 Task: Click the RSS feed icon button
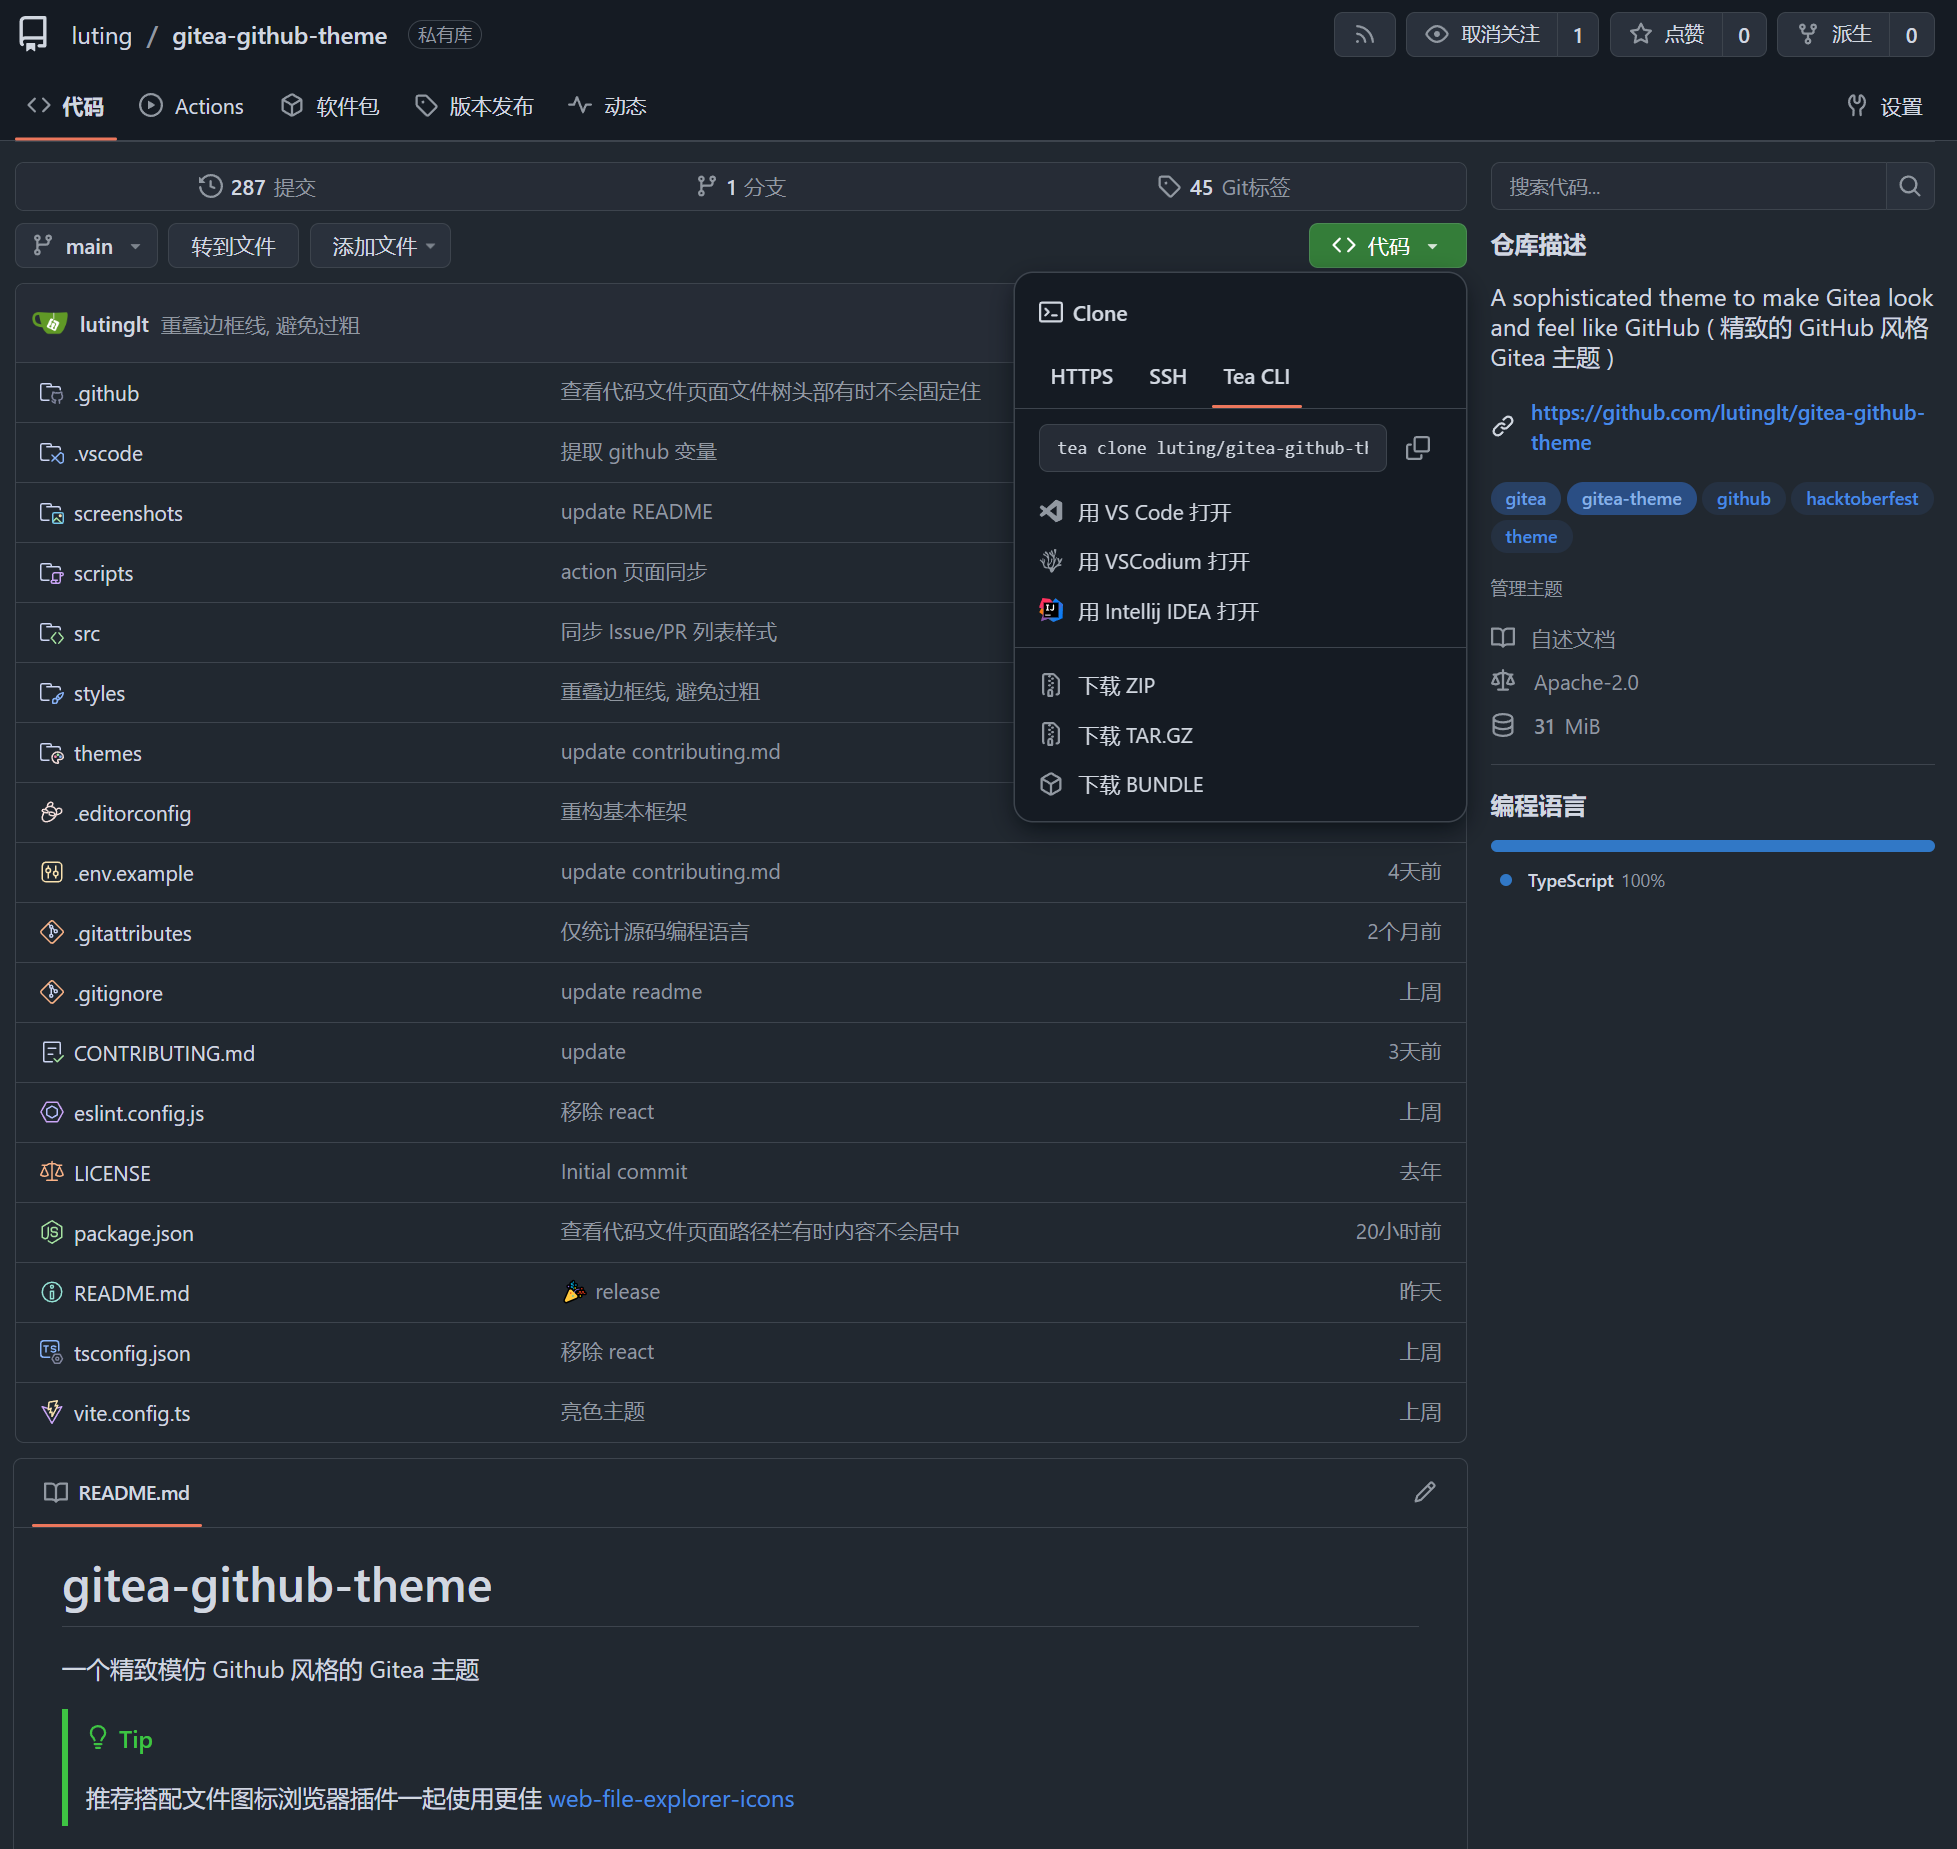(1364, 35)
